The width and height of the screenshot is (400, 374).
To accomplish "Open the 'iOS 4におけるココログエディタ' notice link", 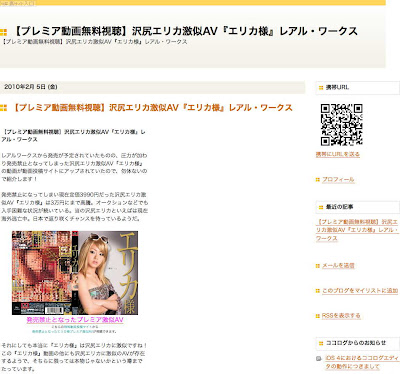I will [x=362, y=362].
